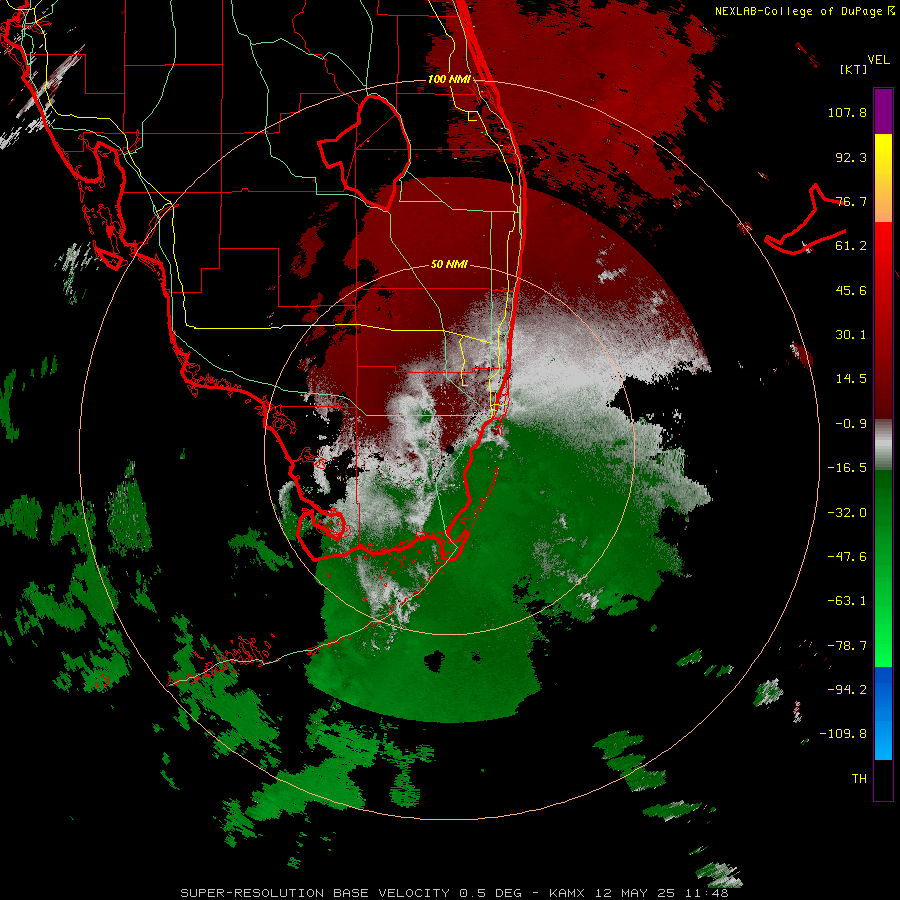Click the radar site dot at ring center
The width and height of the screenshot is (900, 900).
[x=449, y=449]
